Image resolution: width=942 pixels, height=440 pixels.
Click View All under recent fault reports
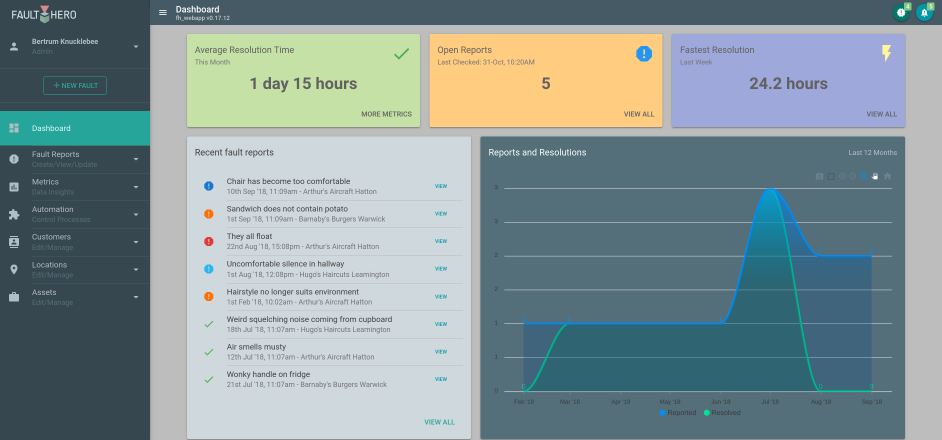pos(439,422)
